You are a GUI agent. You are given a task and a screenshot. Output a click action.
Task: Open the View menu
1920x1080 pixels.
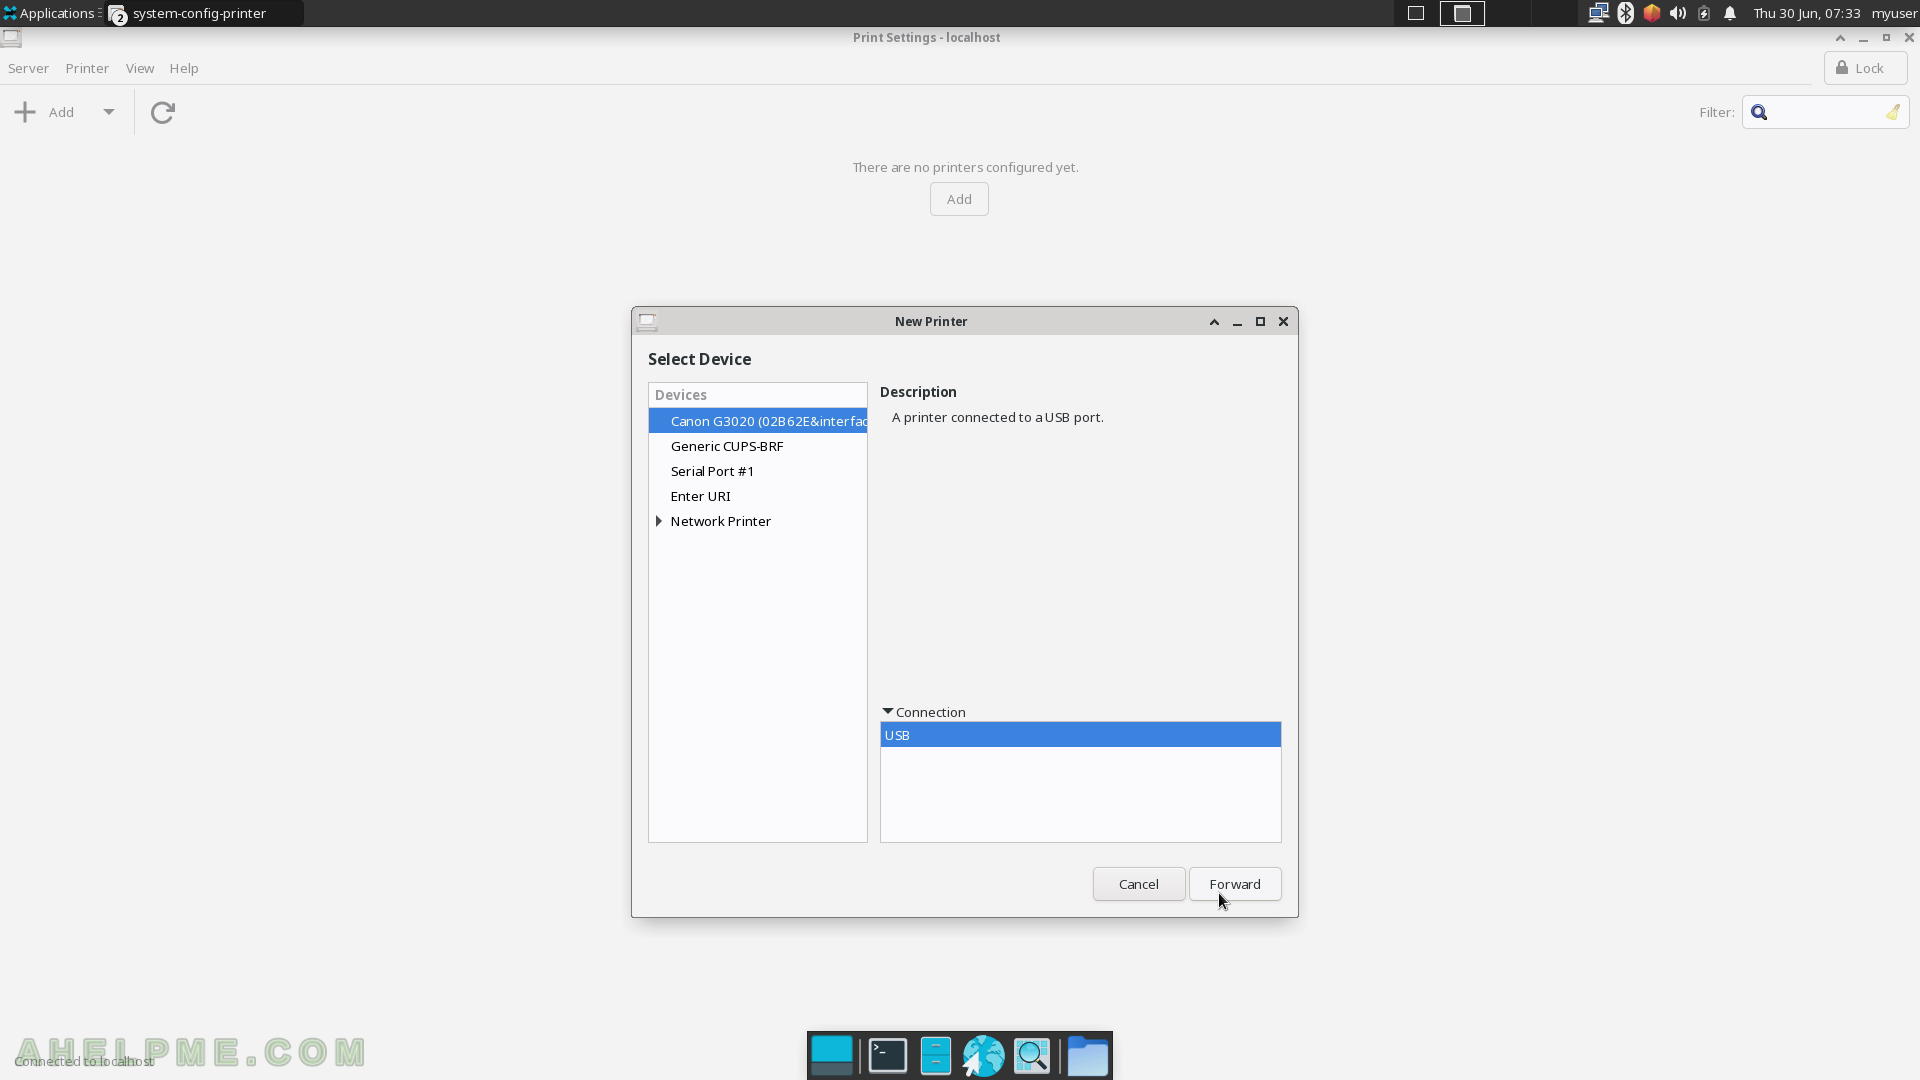point(140,68)
